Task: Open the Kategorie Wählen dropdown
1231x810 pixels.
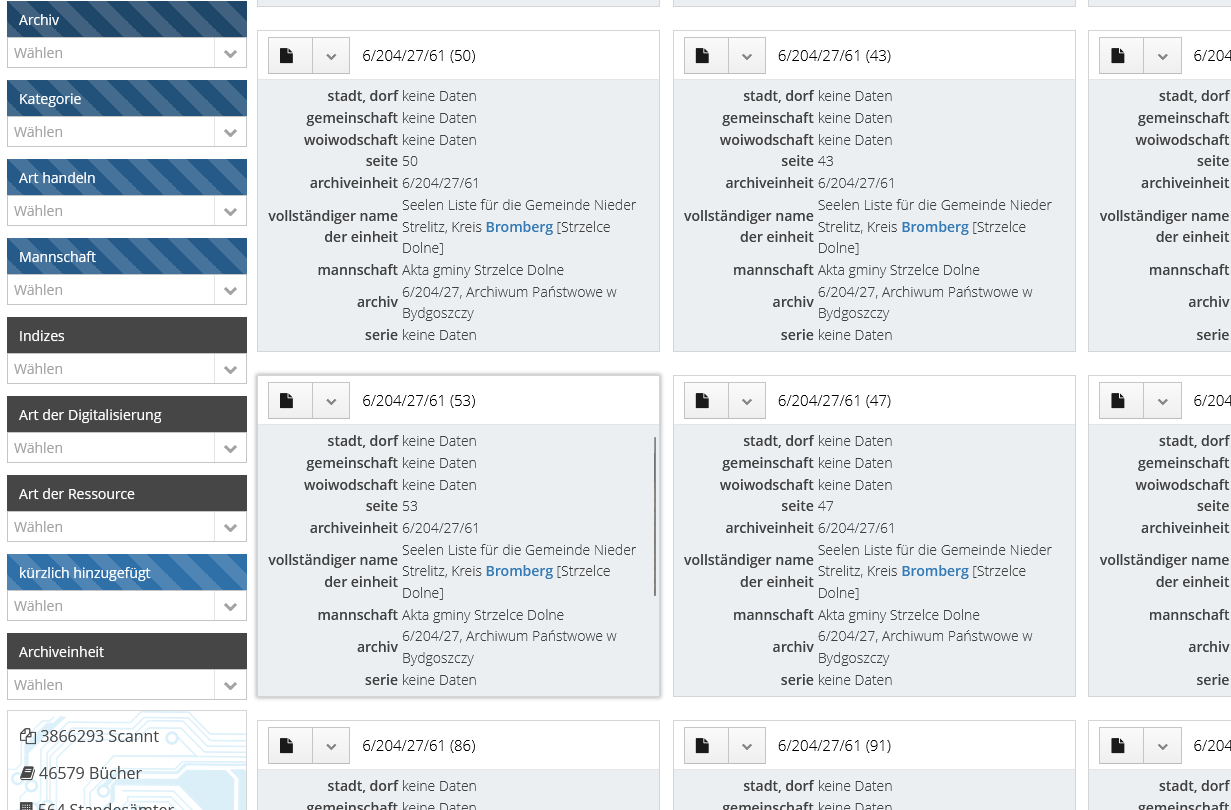Action: [x=127, y=132]
